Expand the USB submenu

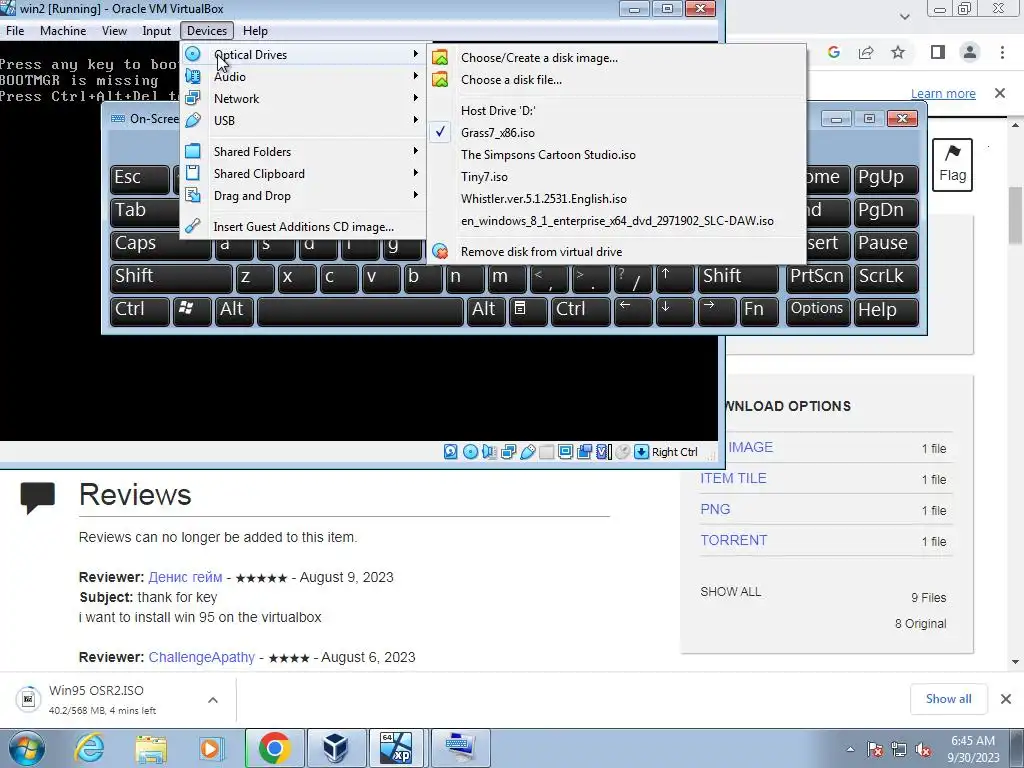pyautogui.click(x=303, y=120)
